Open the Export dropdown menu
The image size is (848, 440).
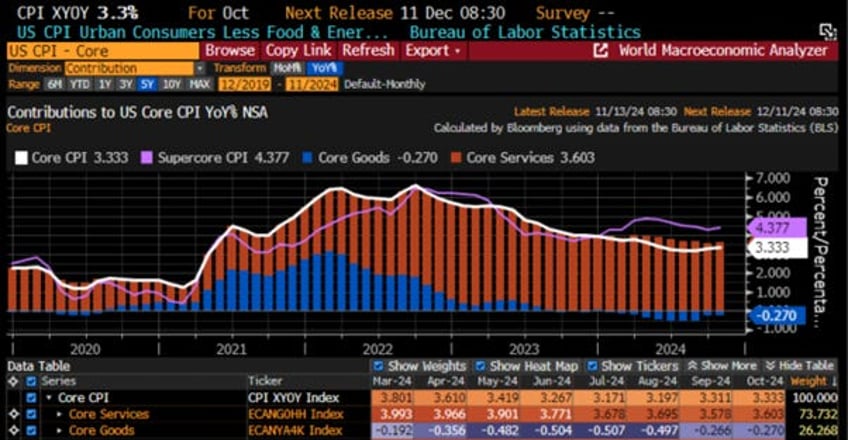433,51
